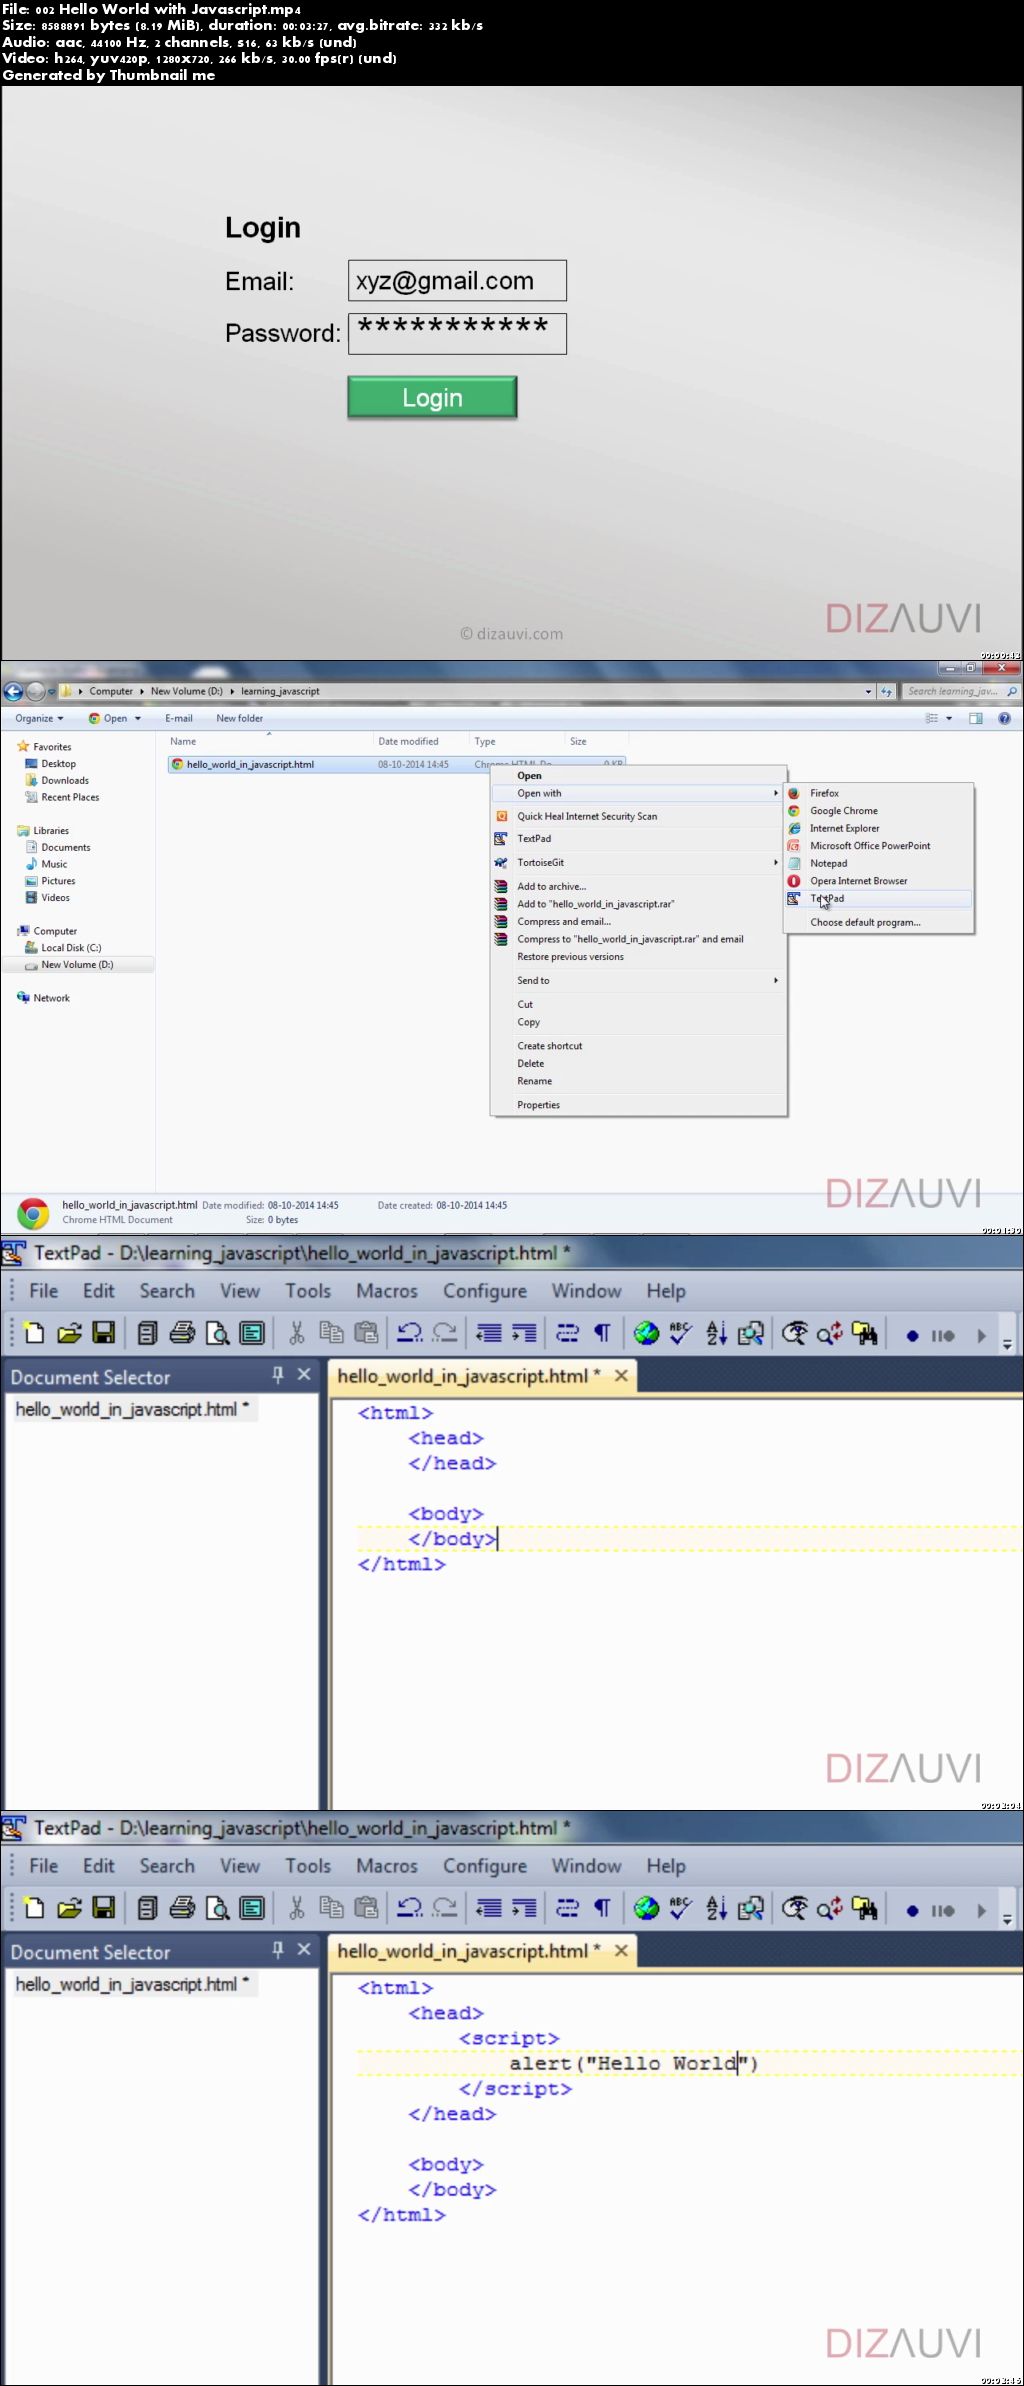Select hello_world_in_javascript.html in alert-code Document Selector
This screenshot has height=2386, width=1024.
point(132,1984)
